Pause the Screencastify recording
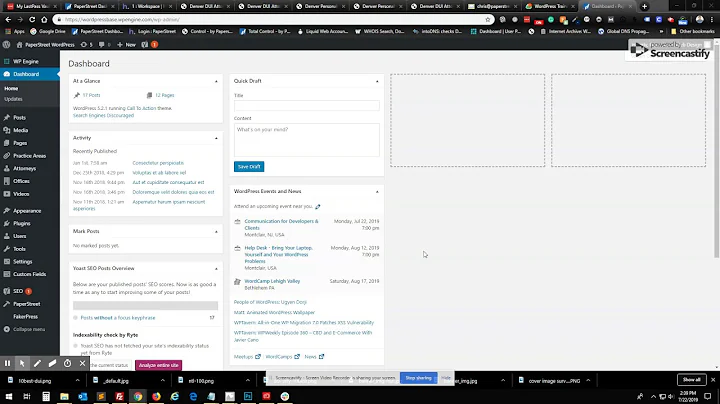This screenshot has height=404, width=720. tap(7, 364)
